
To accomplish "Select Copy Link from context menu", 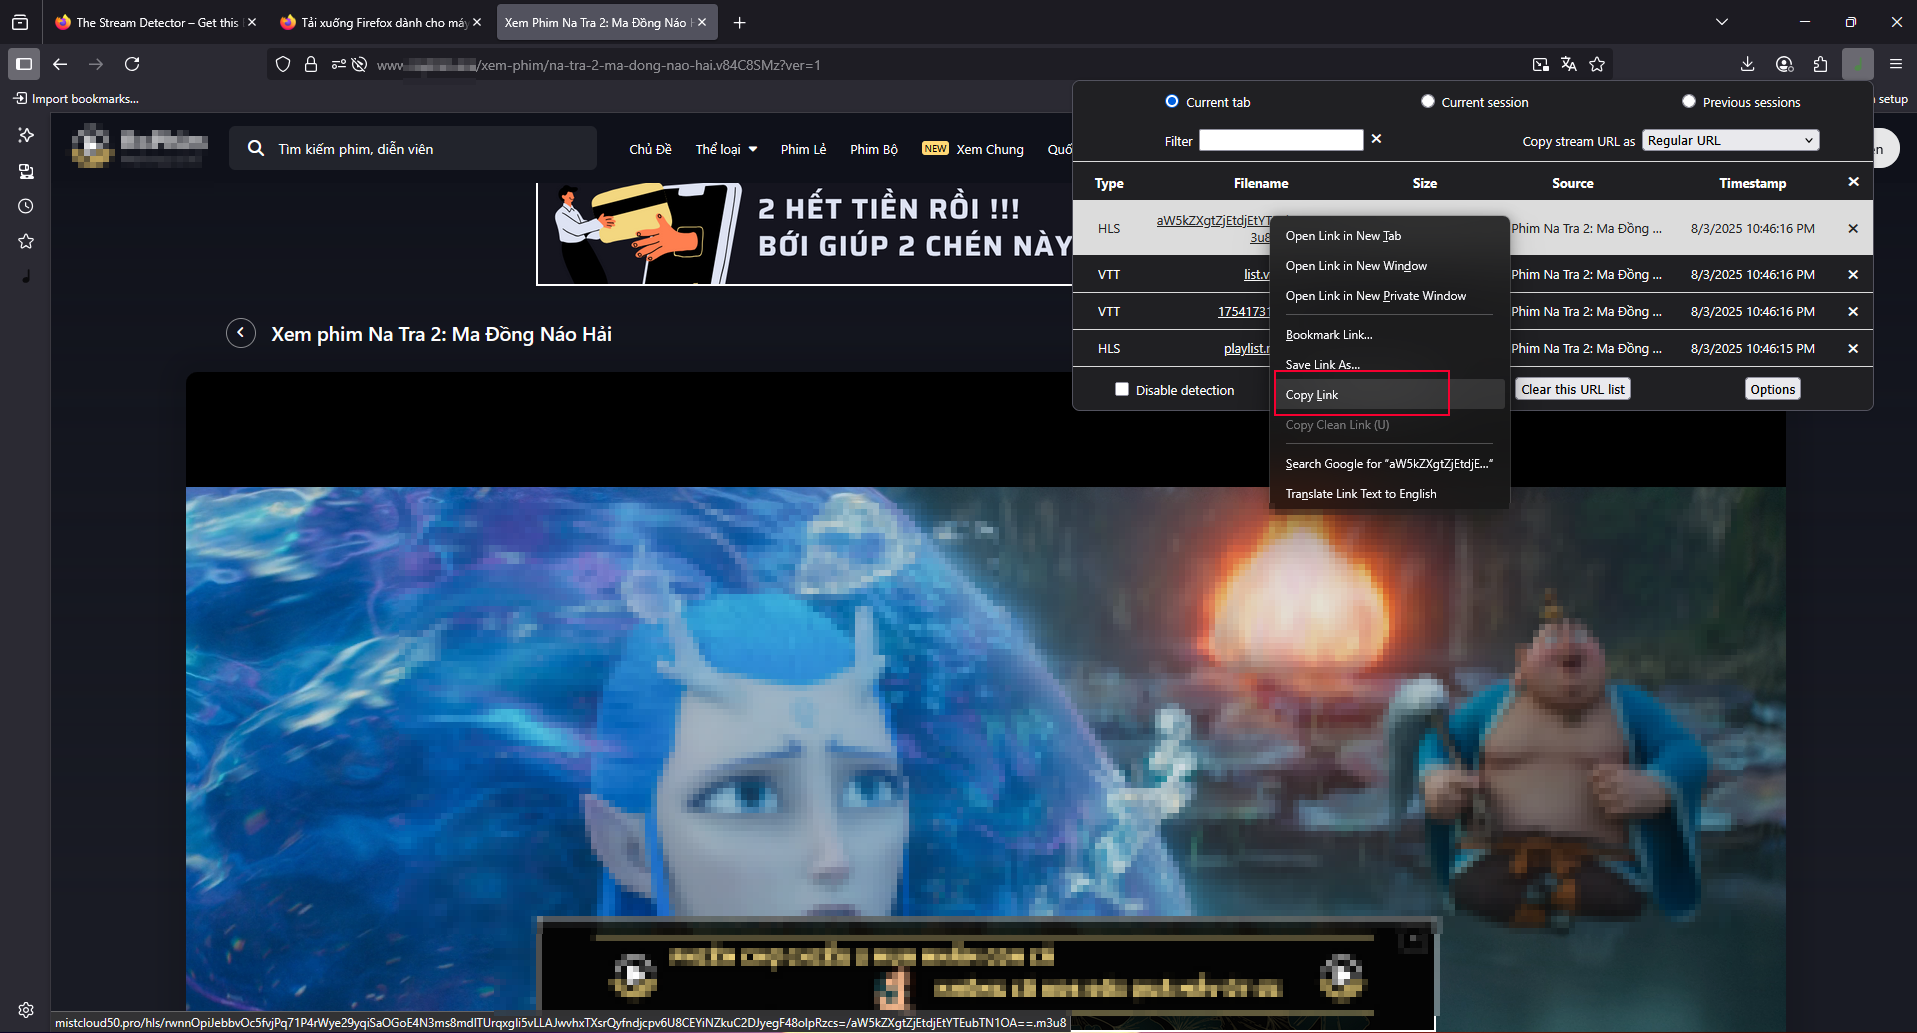I will click(x=1389, y=395).
